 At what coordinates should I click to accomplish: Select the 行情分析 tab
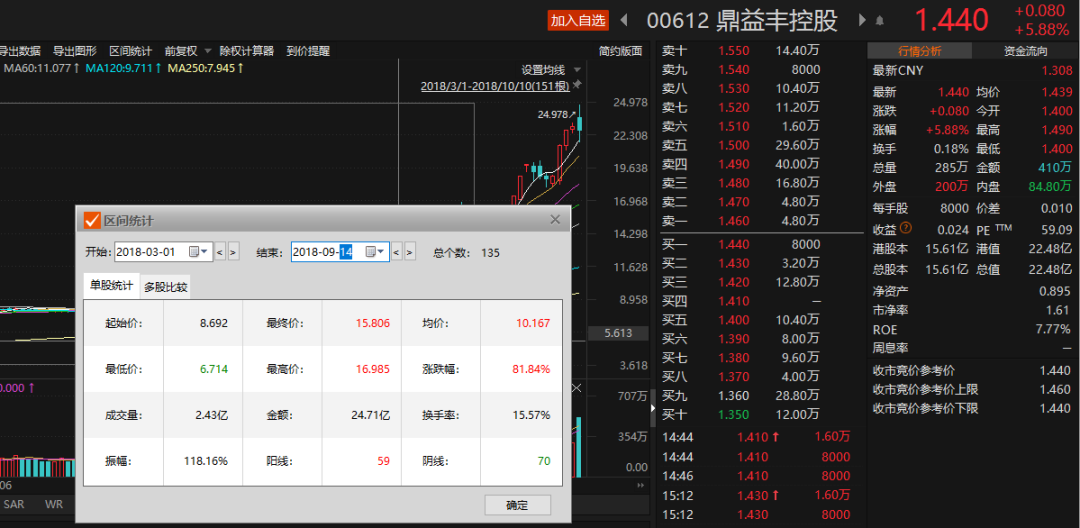[x=919, y=51]
